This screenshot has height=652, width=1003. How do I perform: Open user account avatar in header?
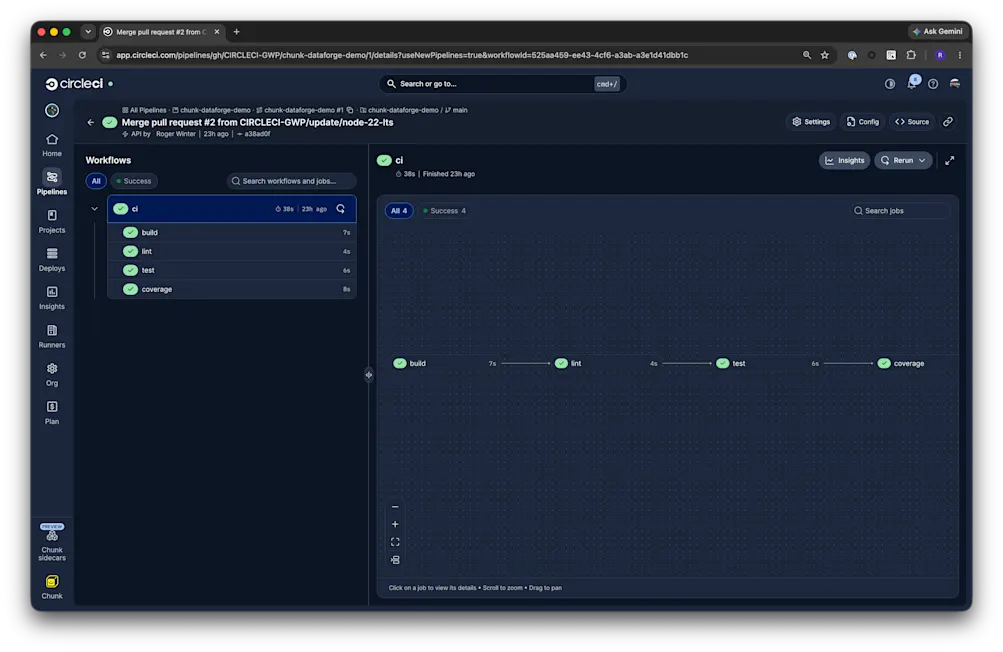pyautogui.click(x=955, y=84)
